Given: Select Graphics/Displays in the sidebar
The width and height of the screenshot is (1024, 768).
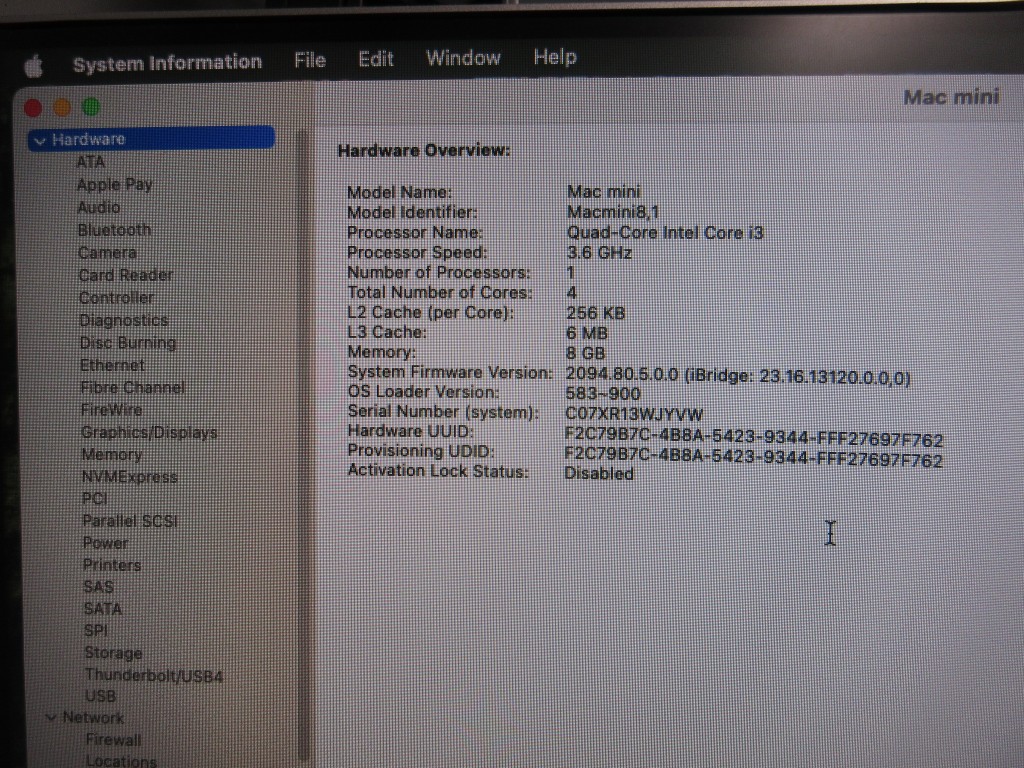Looking at the screenshot, I should pyautogui.click(x=148, y=432).
